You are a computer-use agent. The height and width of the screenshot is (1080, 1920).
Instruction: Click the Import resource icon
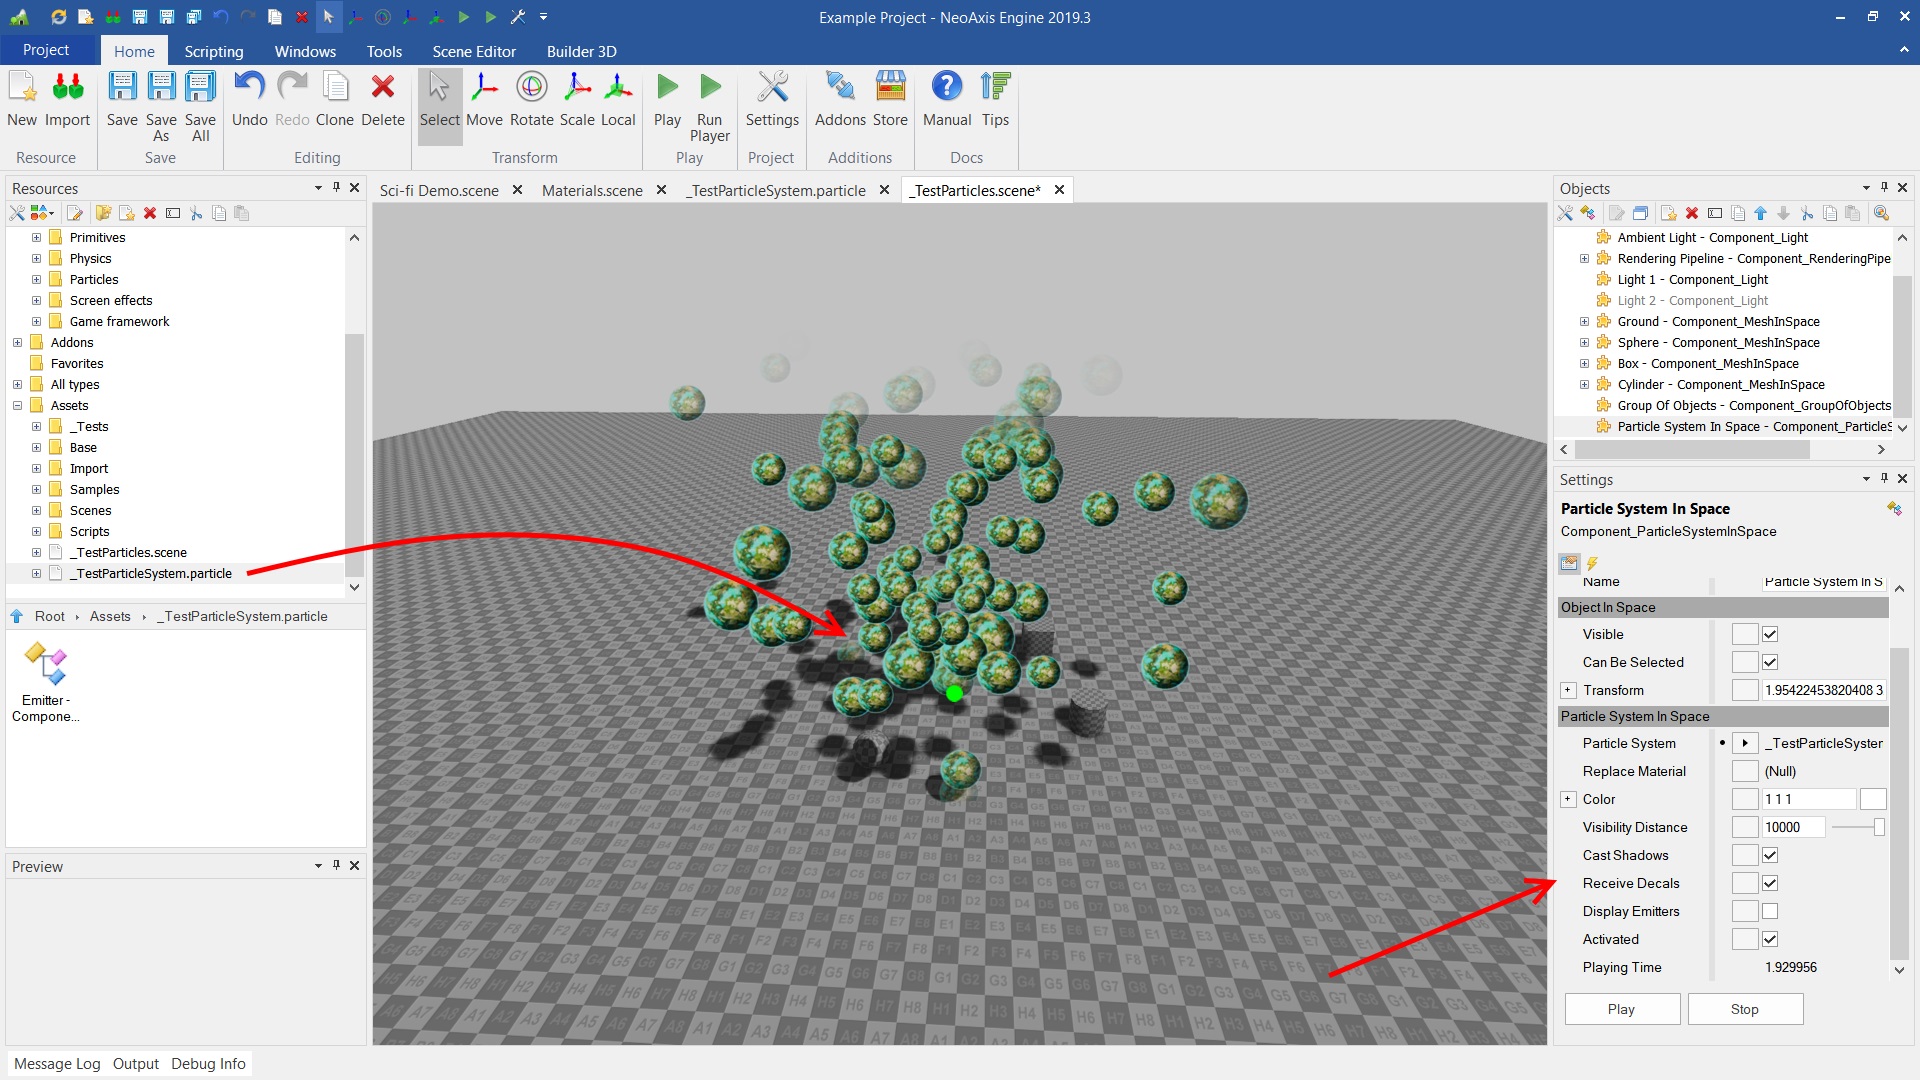click(x=67, y=99)
